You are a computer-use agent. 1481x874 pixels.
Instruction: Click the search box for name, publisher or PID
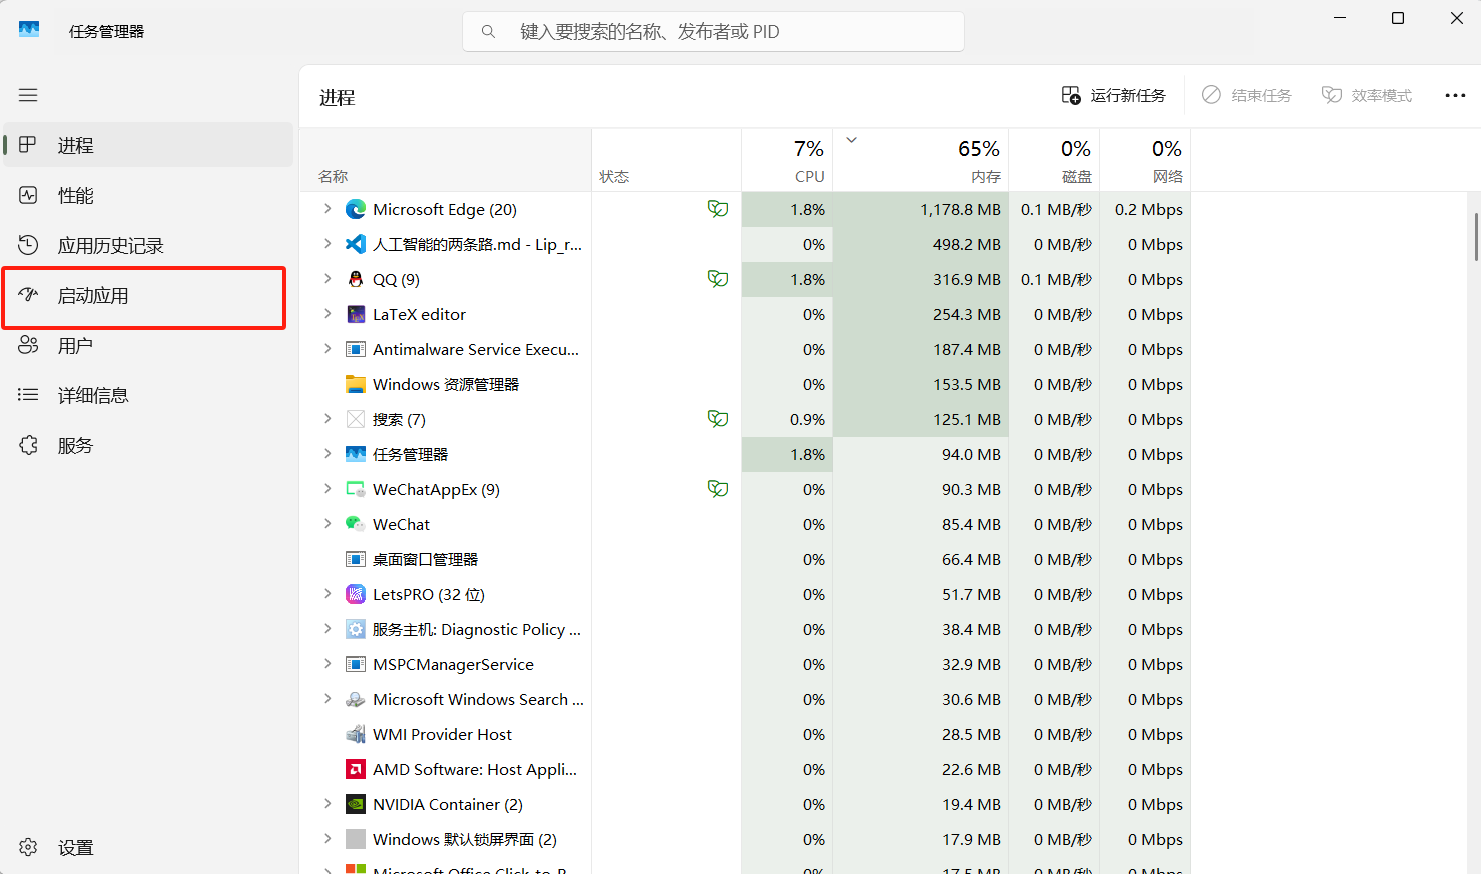tap(713, 31)
